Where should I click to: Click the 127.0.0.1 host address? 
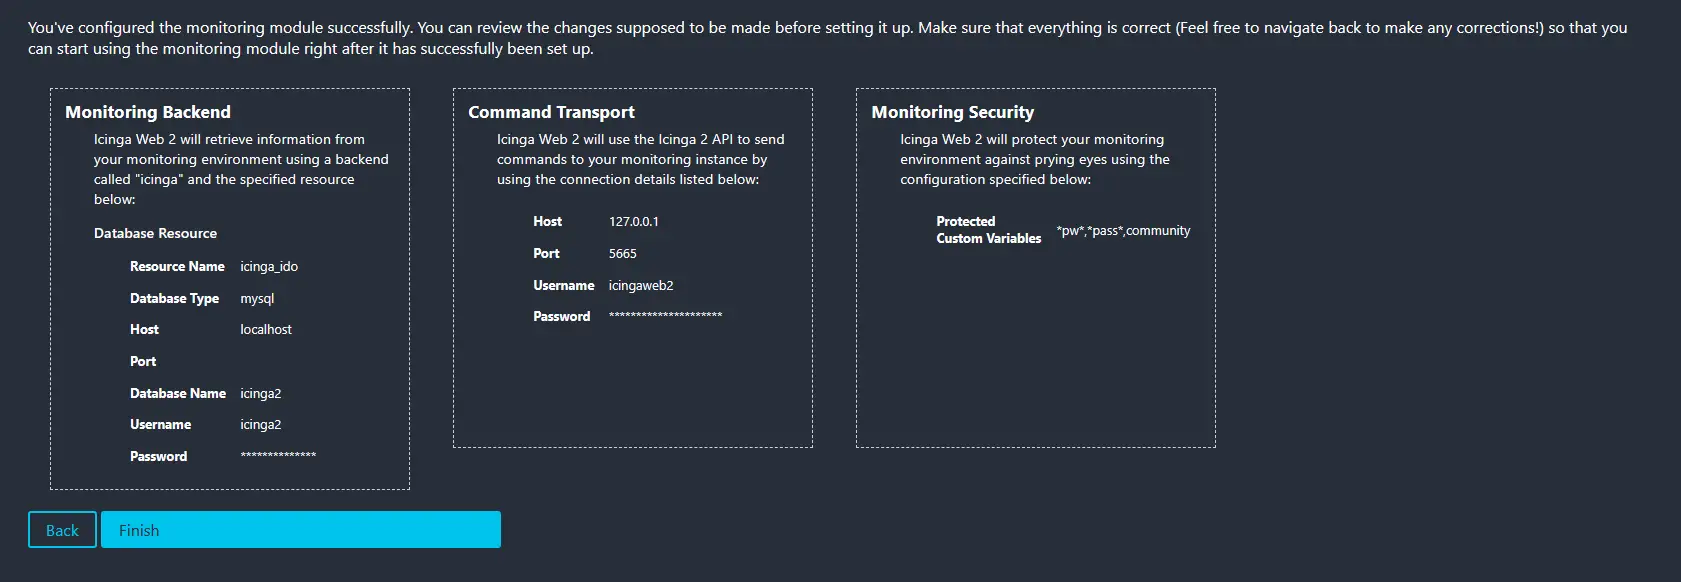(634, 222)
